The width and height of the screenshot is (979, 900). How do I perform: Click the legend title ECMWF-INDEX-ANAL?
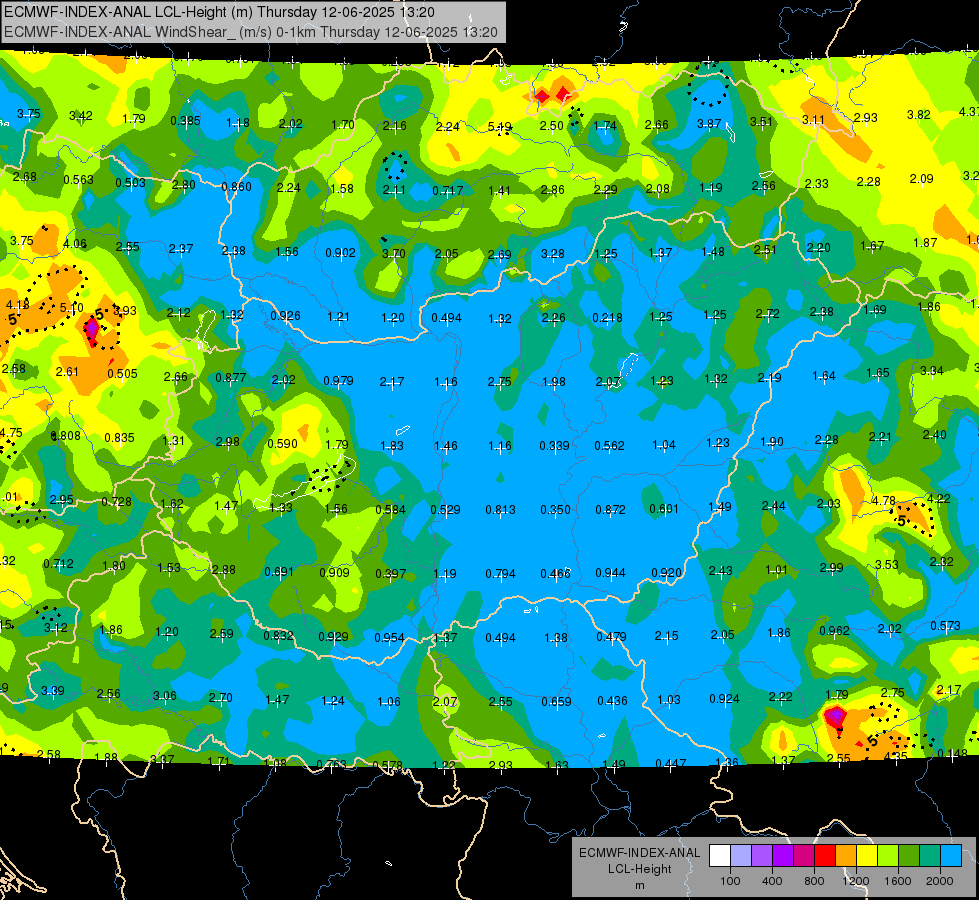pos(639,853)
